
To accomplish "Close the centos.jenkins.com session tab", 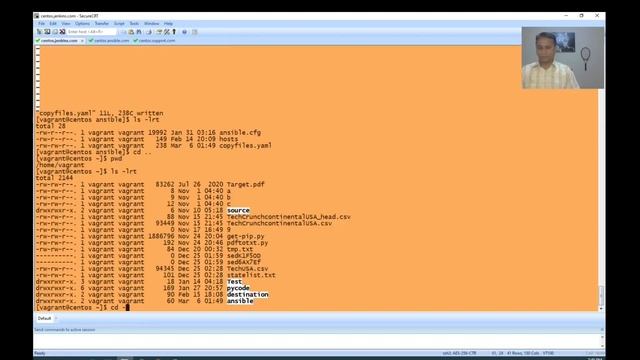I will point(82,41).
